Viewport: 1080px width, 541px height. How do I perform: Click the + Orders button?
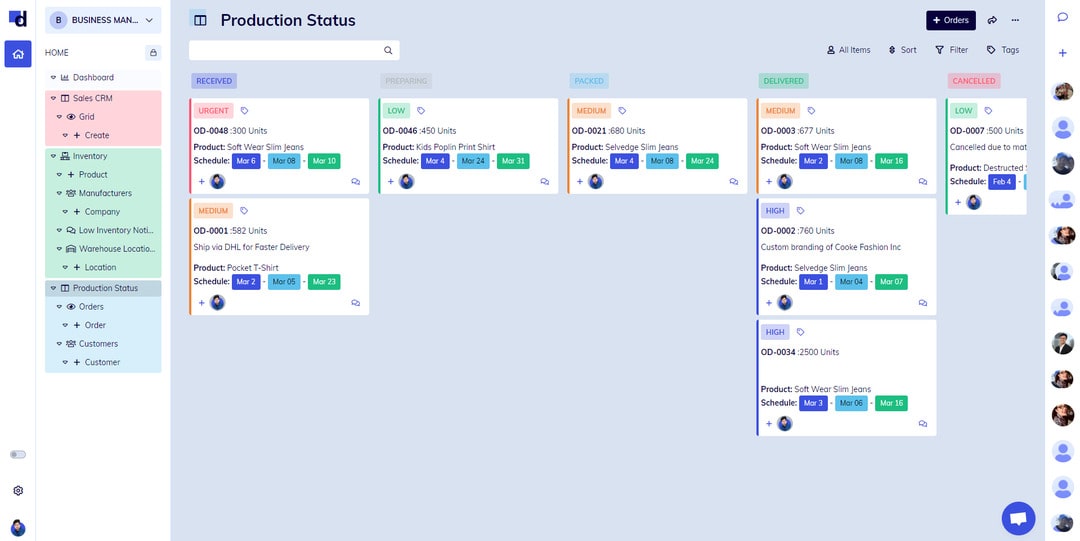(x=950, y=20)
